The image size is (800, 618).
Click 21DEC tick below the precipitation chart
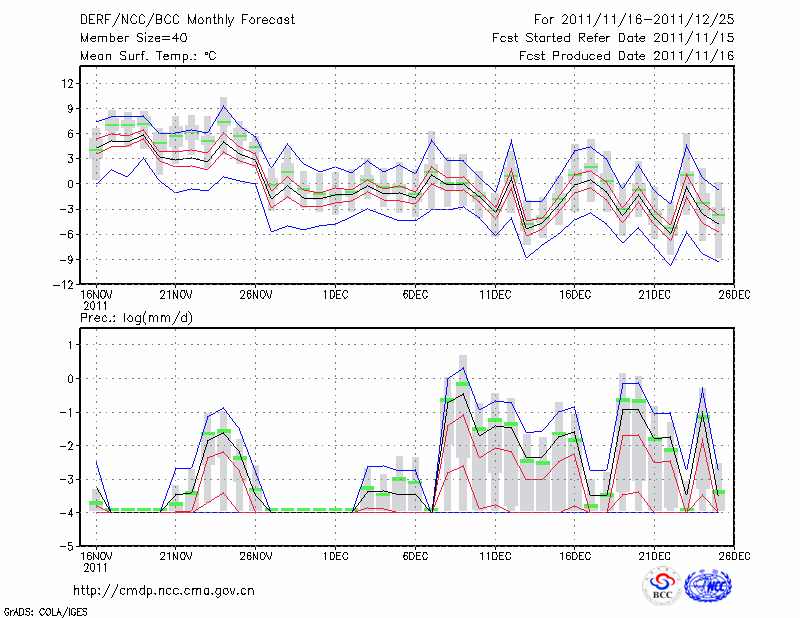(655, 556)
